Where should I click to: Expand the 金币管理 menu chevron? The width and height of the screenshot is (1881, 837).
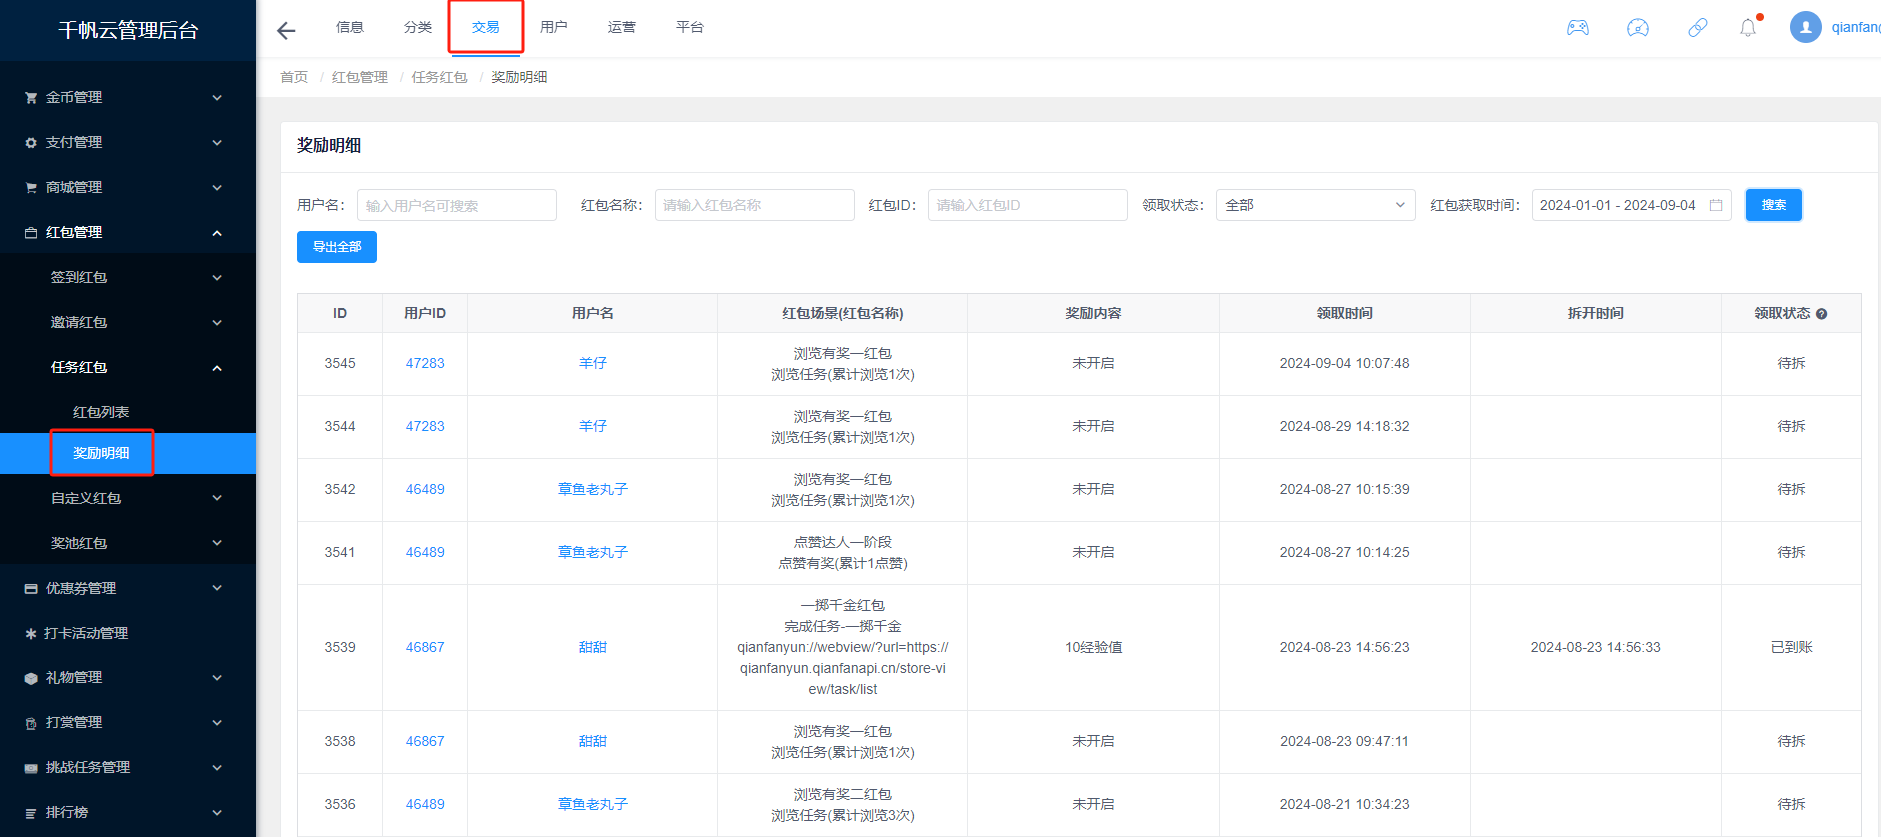pos(217,98)
